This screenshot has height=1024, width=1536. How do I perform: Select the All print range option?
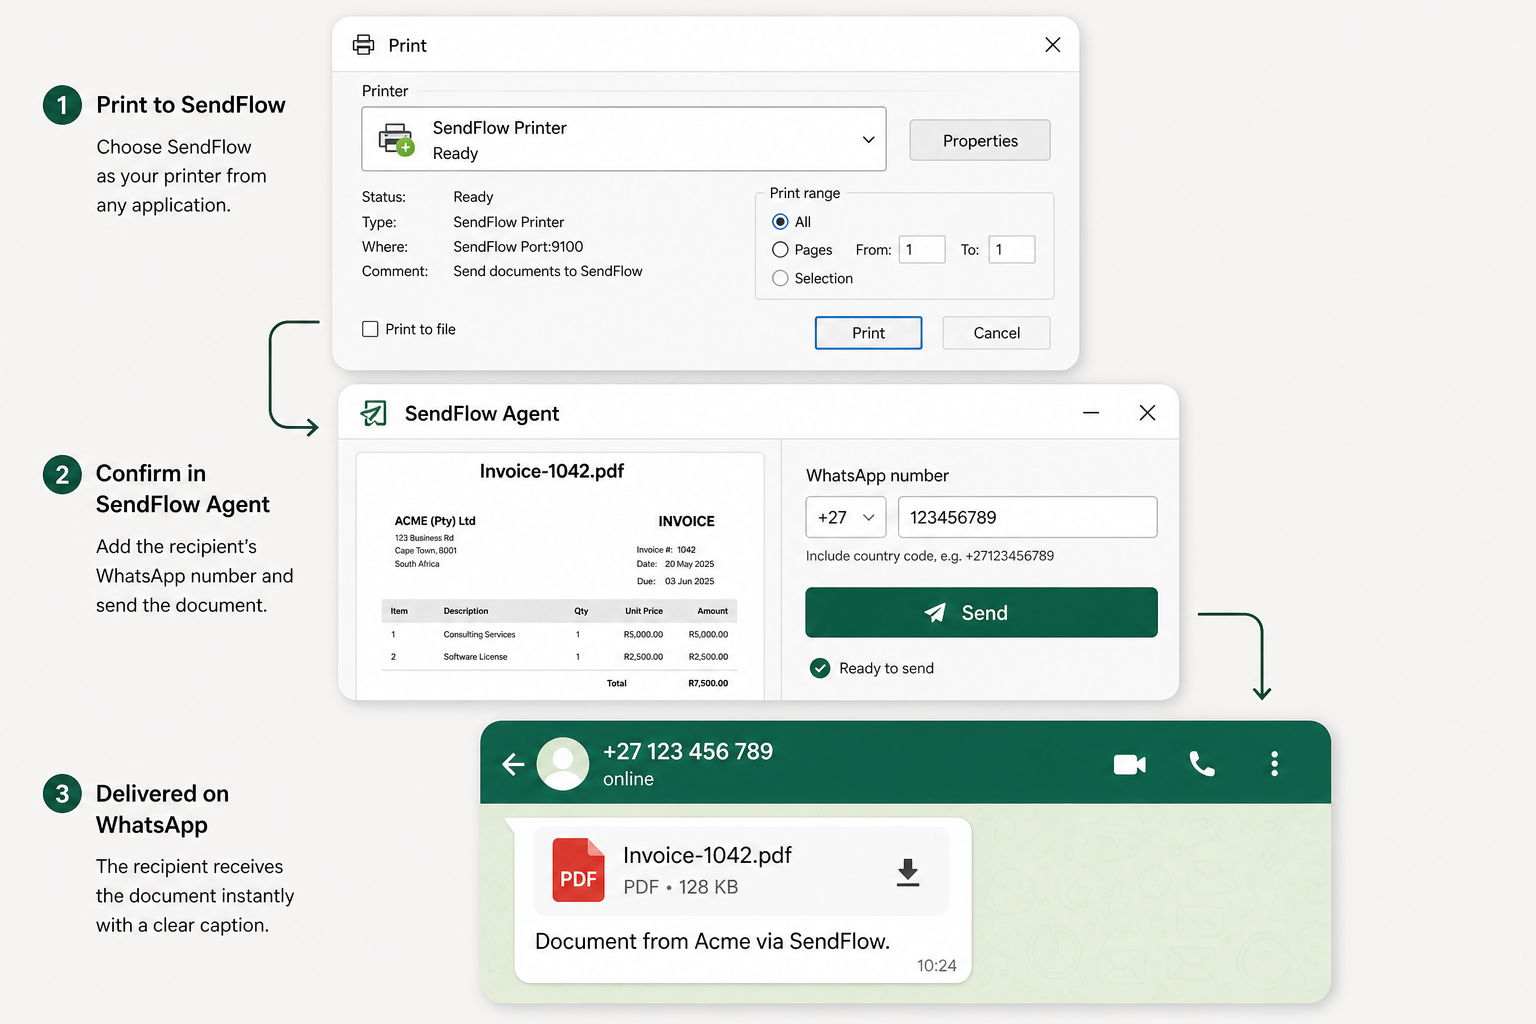click(780, 222)
